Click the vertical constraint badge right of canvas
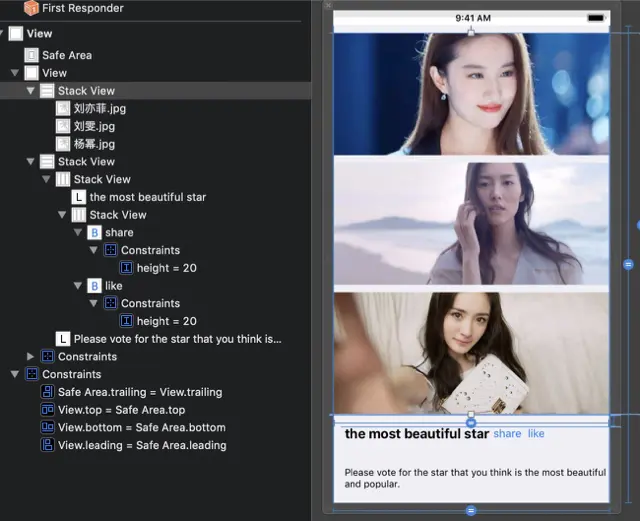640x521 pixels. coord(629,265)
